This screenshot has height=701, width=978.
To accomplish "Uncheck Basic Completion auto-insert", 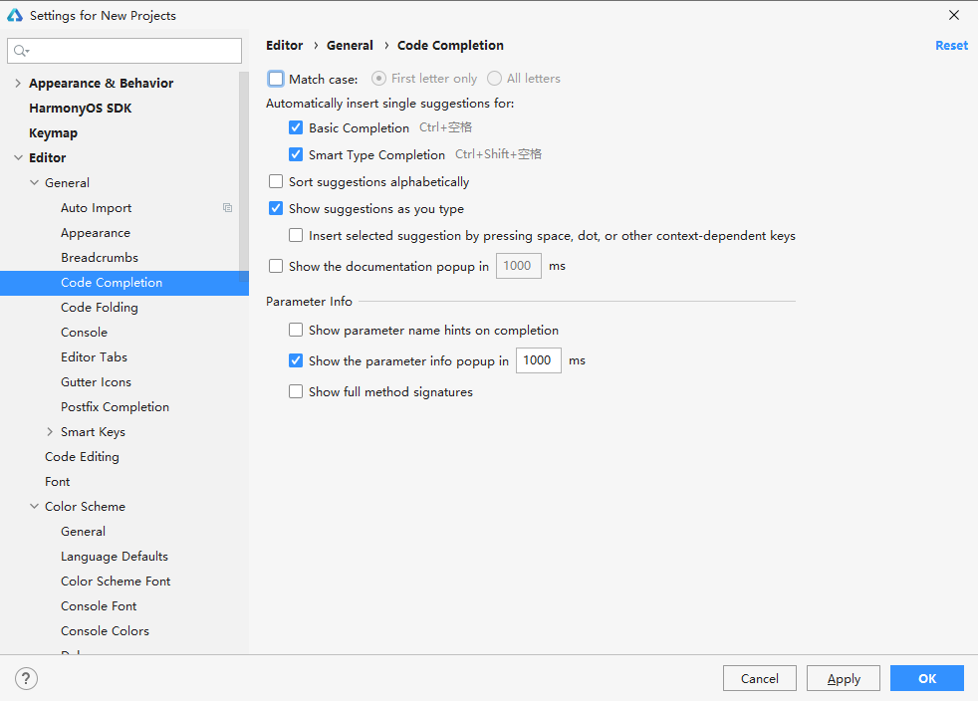I will [x=296, y=128].
